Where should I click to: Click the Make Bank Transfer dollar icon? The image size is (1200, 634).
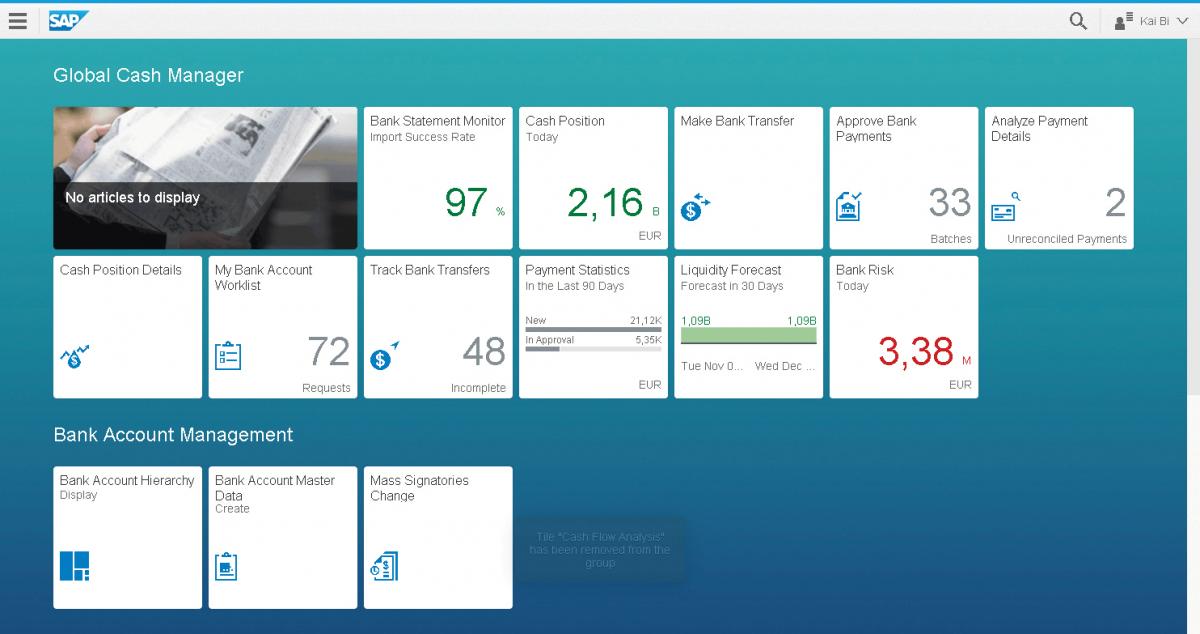[694, 207]
